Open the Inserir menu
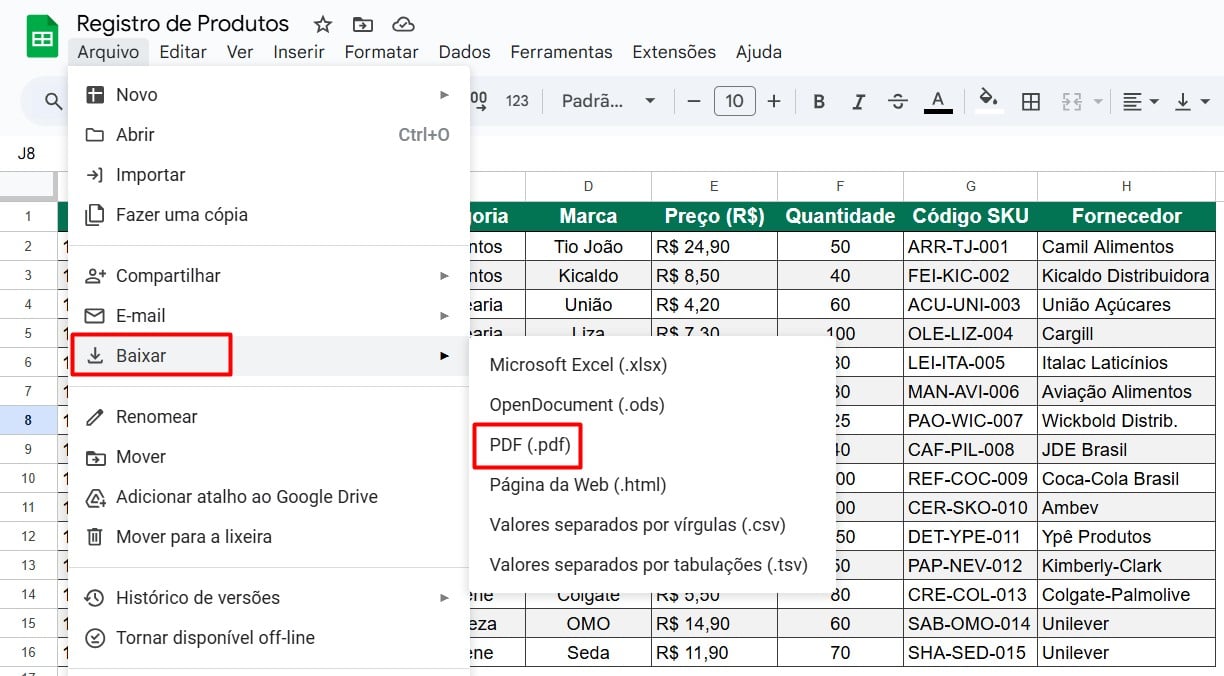This screenshot has width=1224, height=676. click(299, 52)
